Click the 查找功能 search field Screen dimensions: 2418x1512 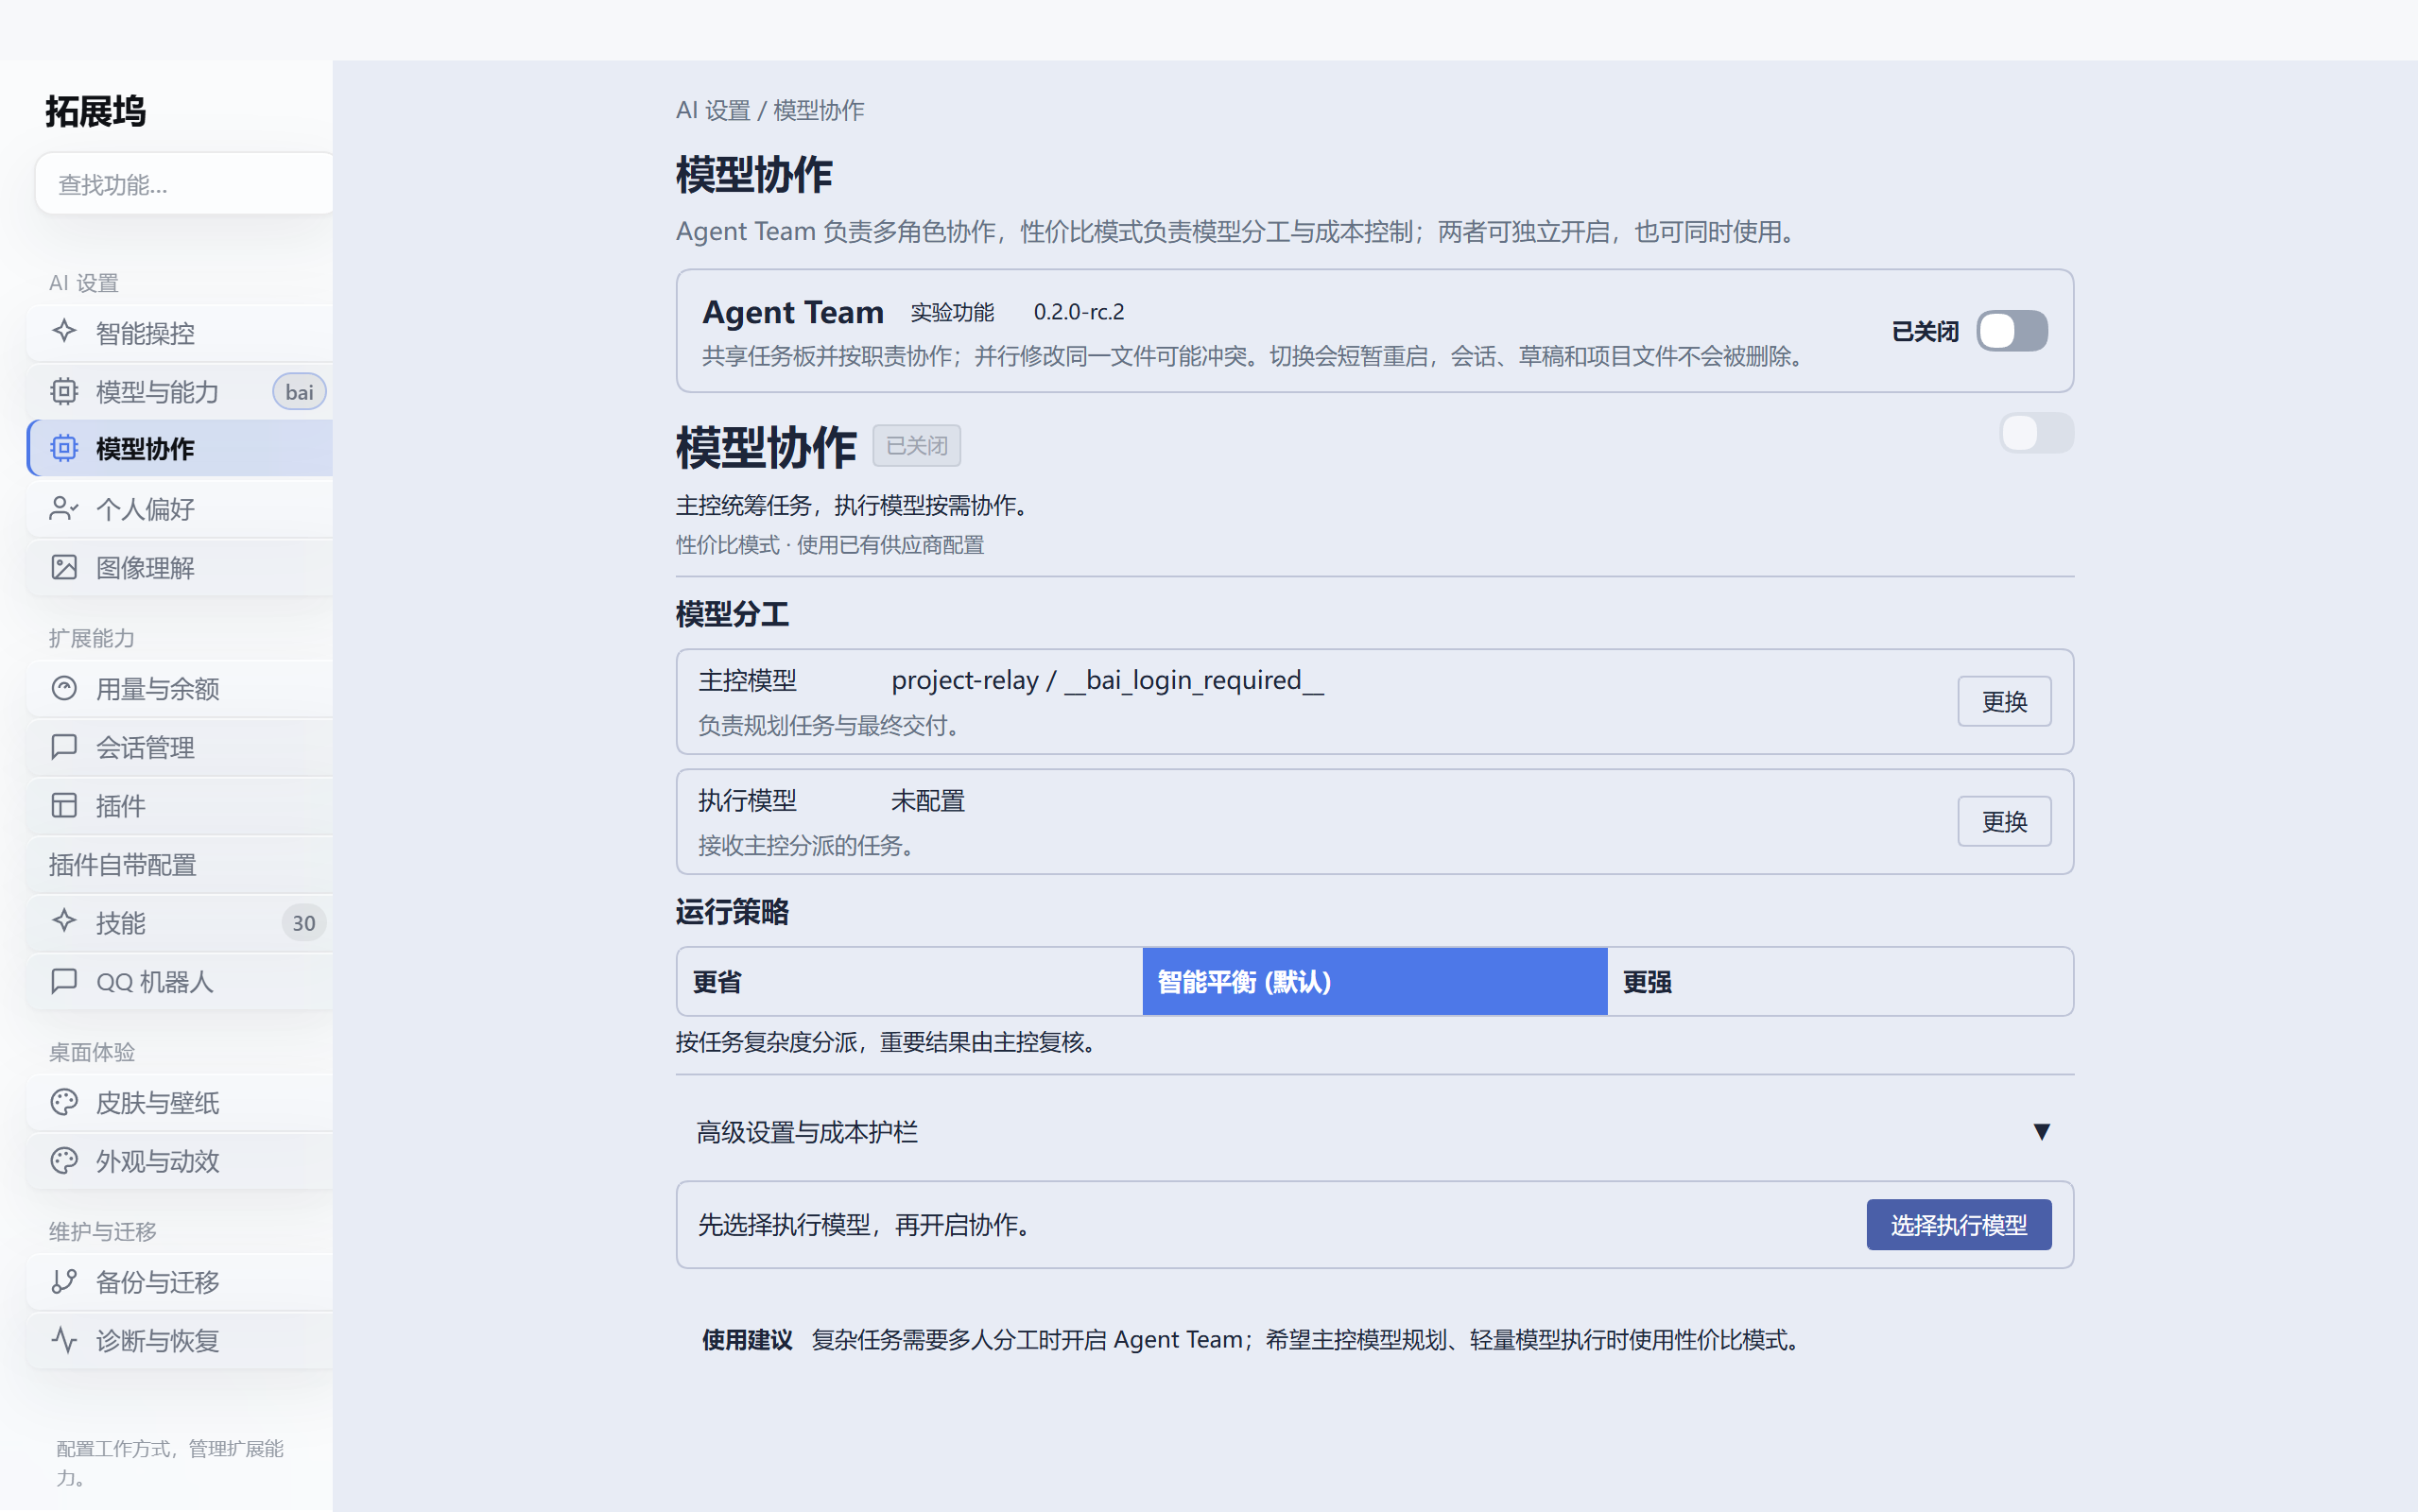pos(185,184)
